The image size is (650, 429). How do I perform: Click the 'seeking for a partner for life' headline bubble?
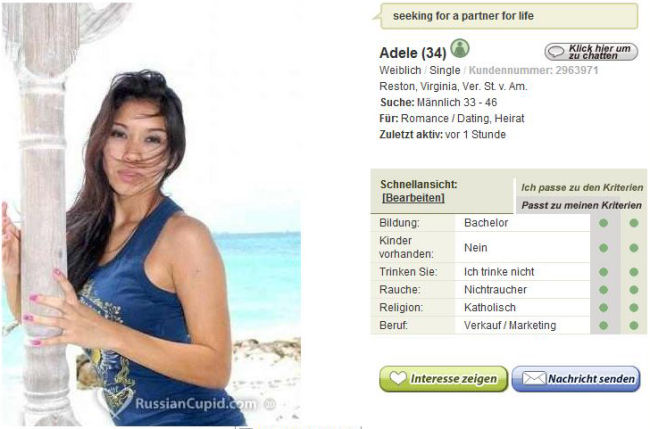509,16
